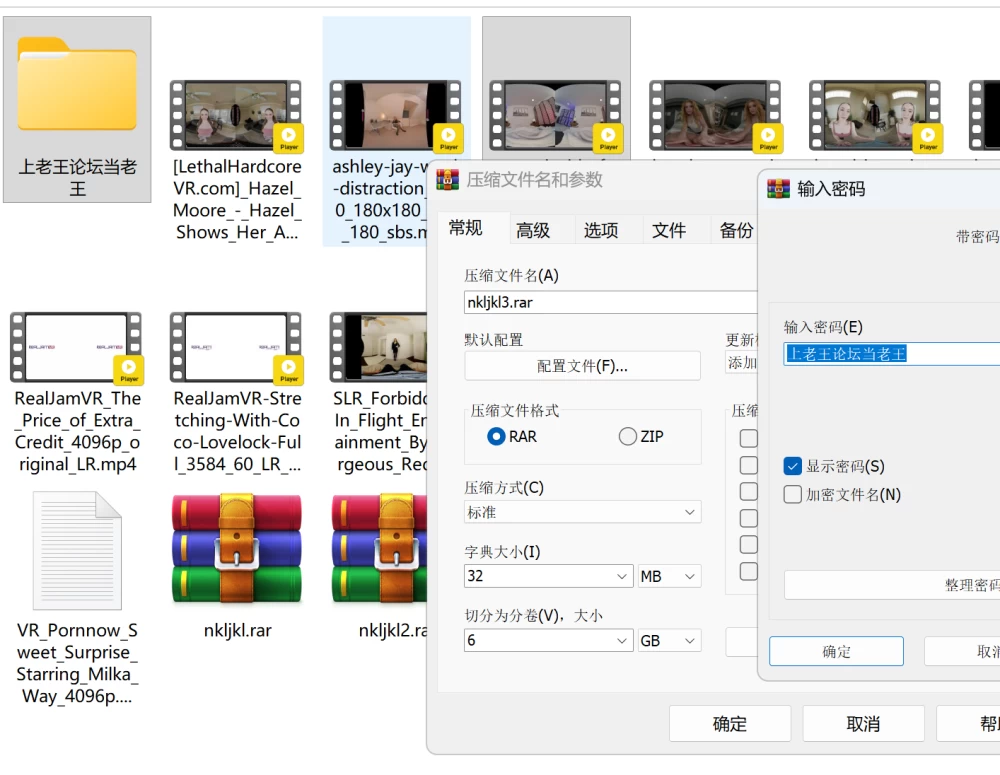Select nkljkl2 archive icon
Viewport: 1000px width, 775px height.
point(379,549)
